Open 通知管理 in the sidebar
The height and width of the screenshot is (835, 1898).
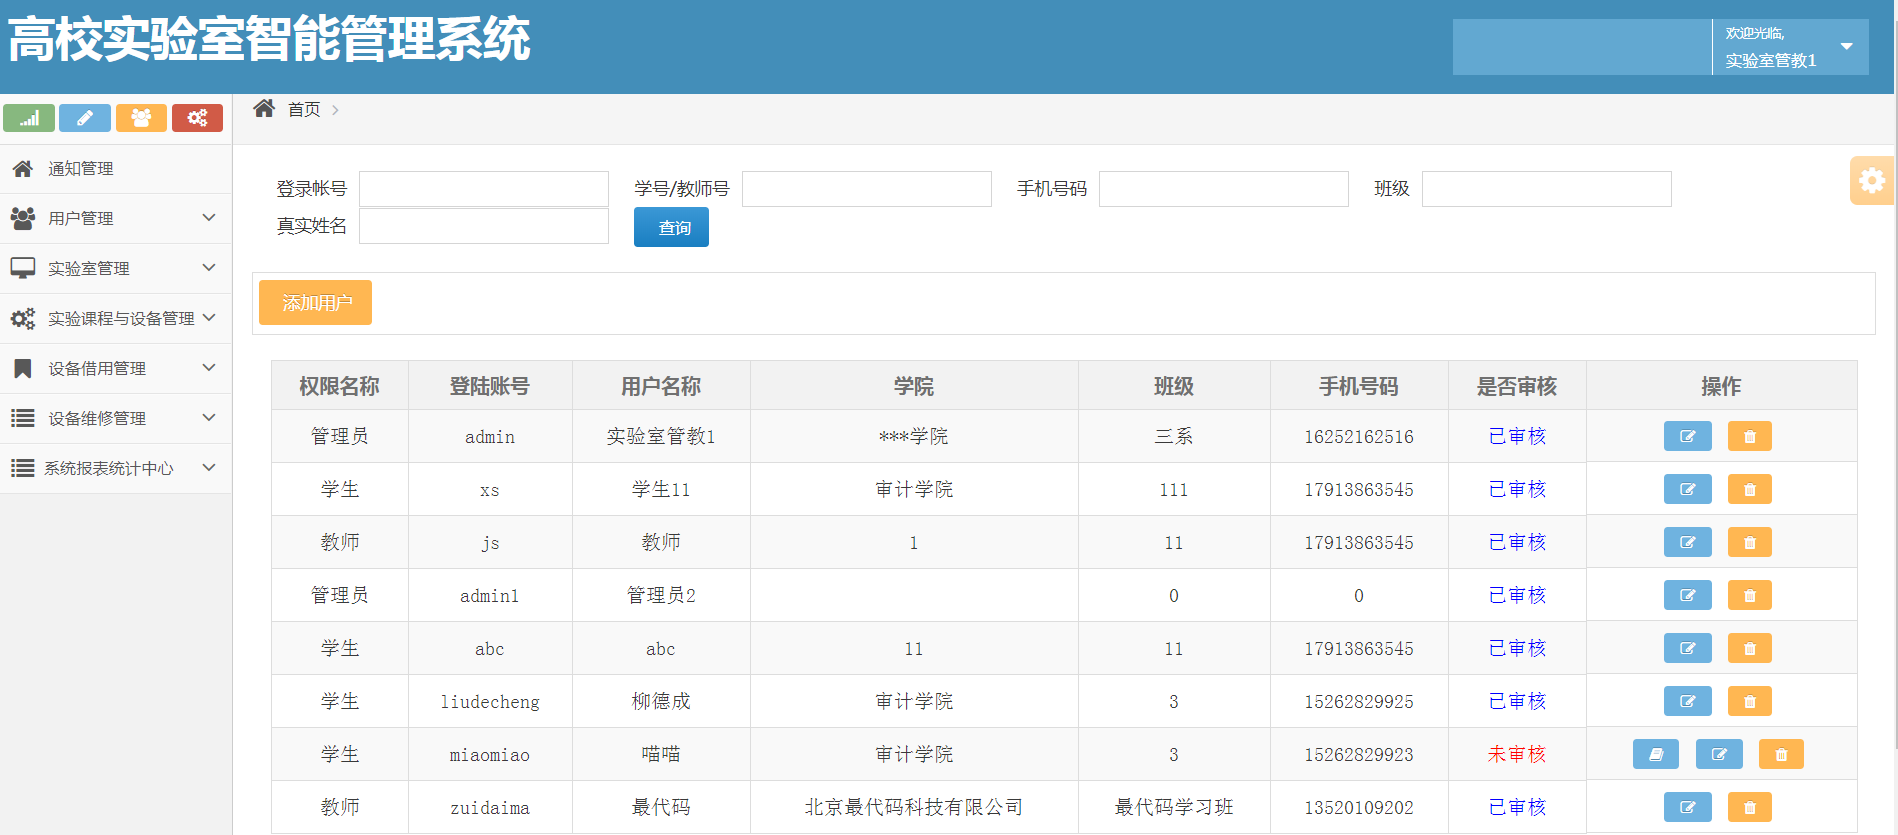(x=81, y=169)
